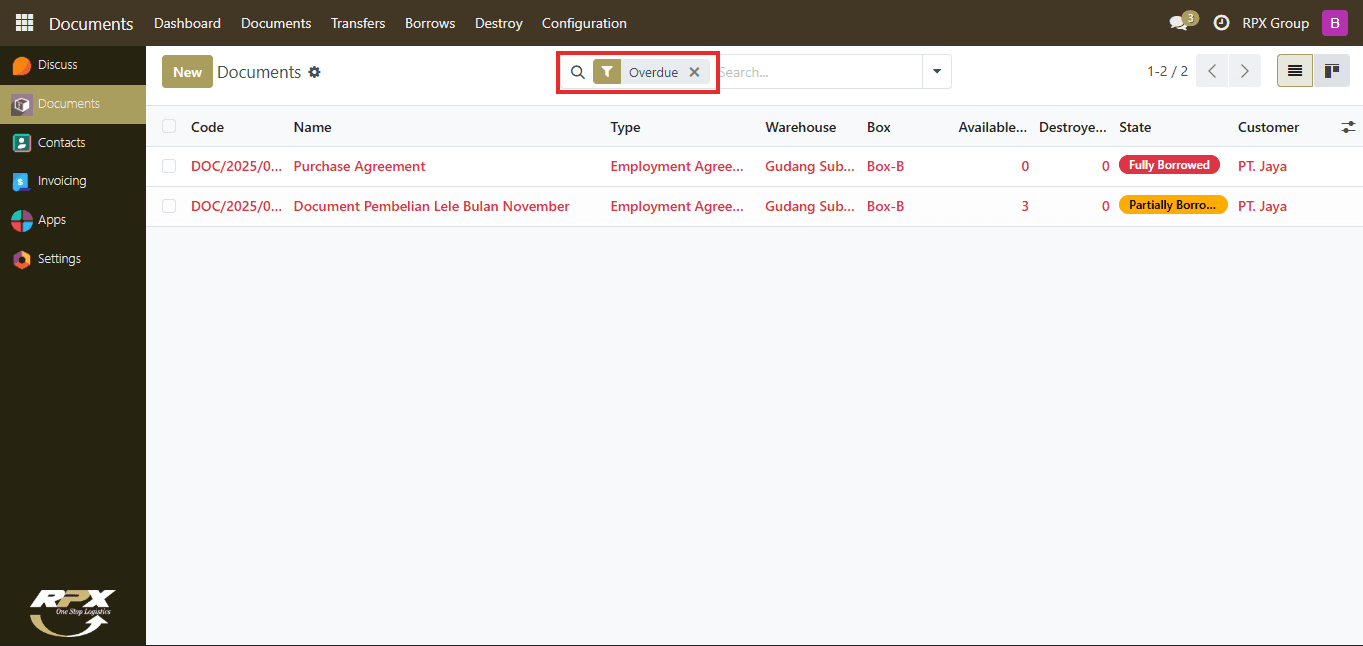Expand the search options dropdown arrow
Viewport: 1363px width, 646px height.
937,72
